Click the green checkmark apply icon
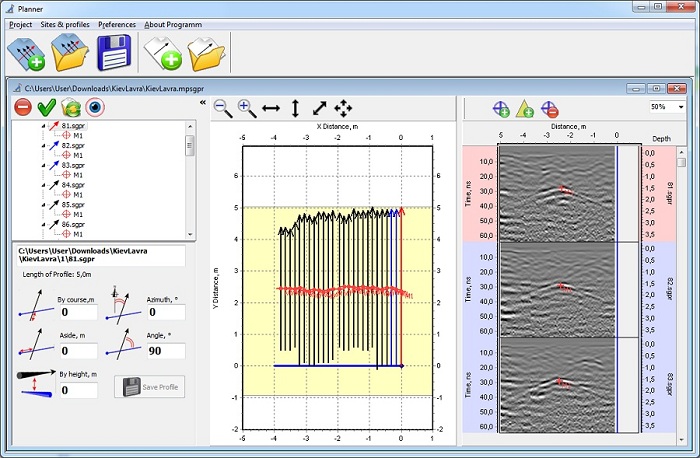Screen dimensions: 700x458 click(46, 108)
